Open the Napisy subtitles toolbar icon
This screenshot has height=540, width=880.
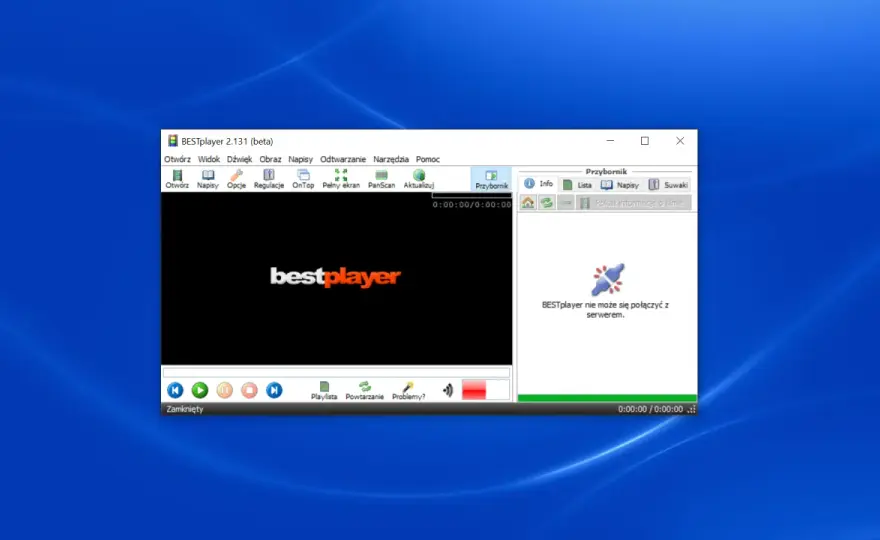pos(208,179)
